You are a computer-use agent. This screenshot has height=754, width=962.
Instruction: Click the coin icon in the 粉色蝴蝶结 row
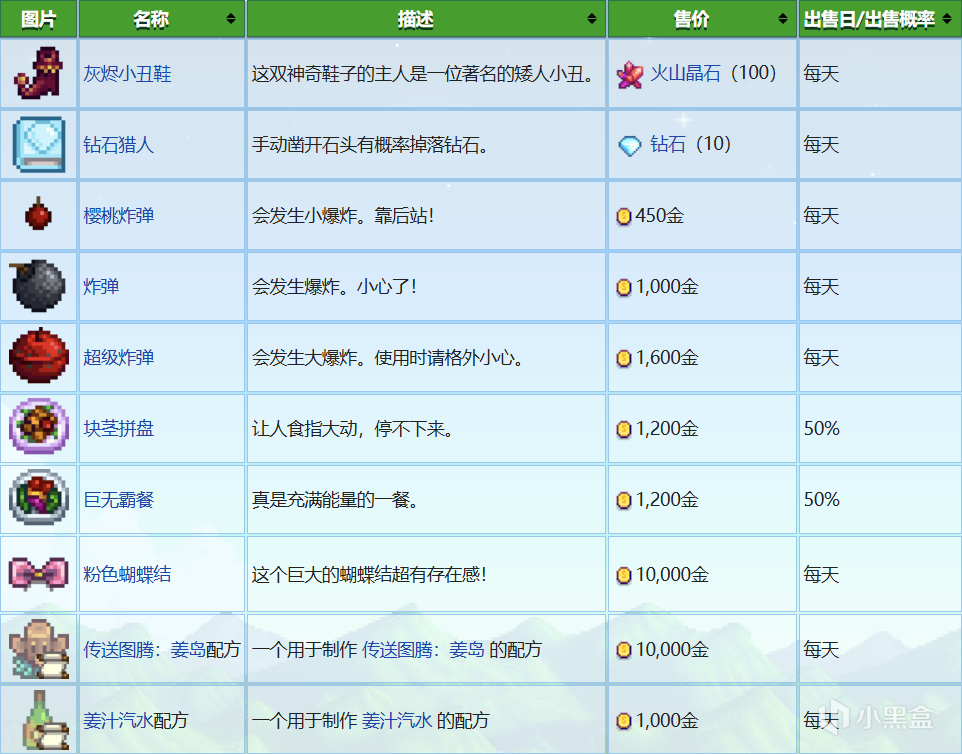coord(623,575)
